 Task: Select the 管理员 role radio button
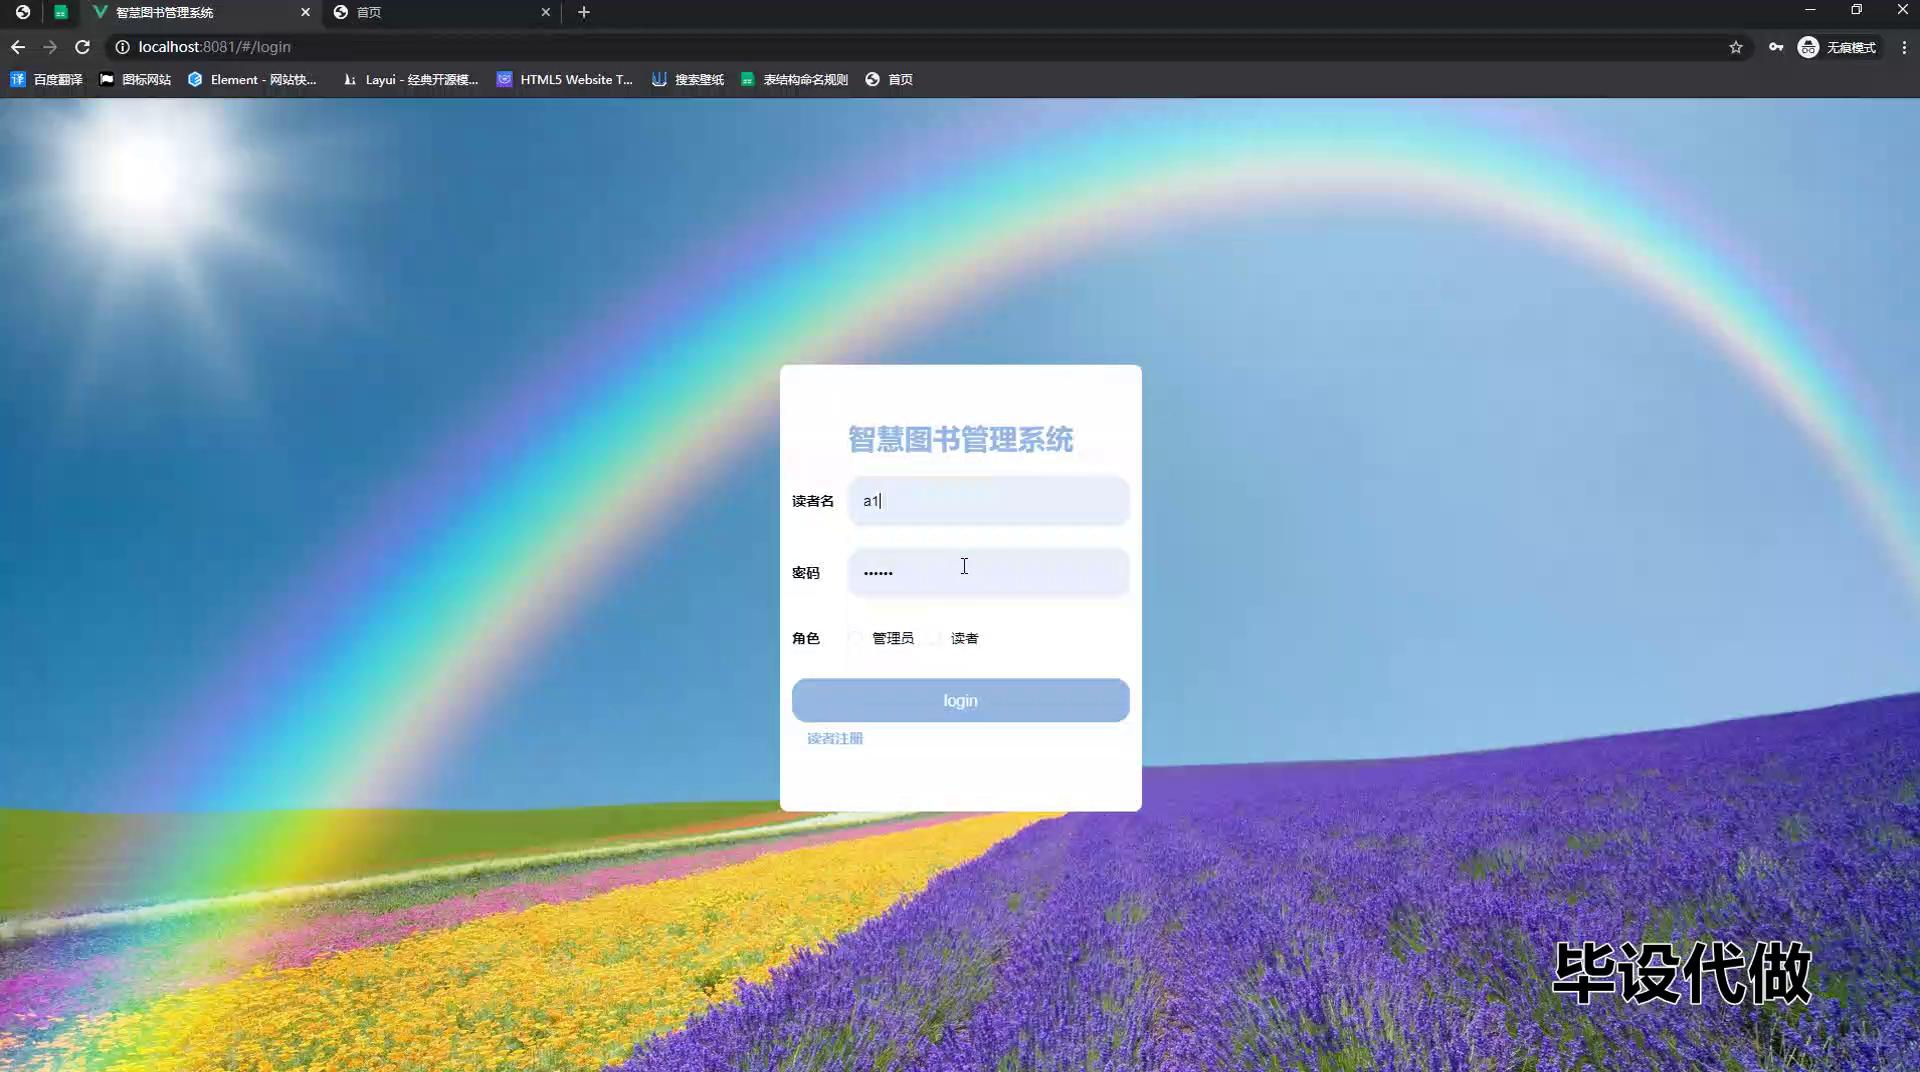pyautogui.click(x=856, y=638)
